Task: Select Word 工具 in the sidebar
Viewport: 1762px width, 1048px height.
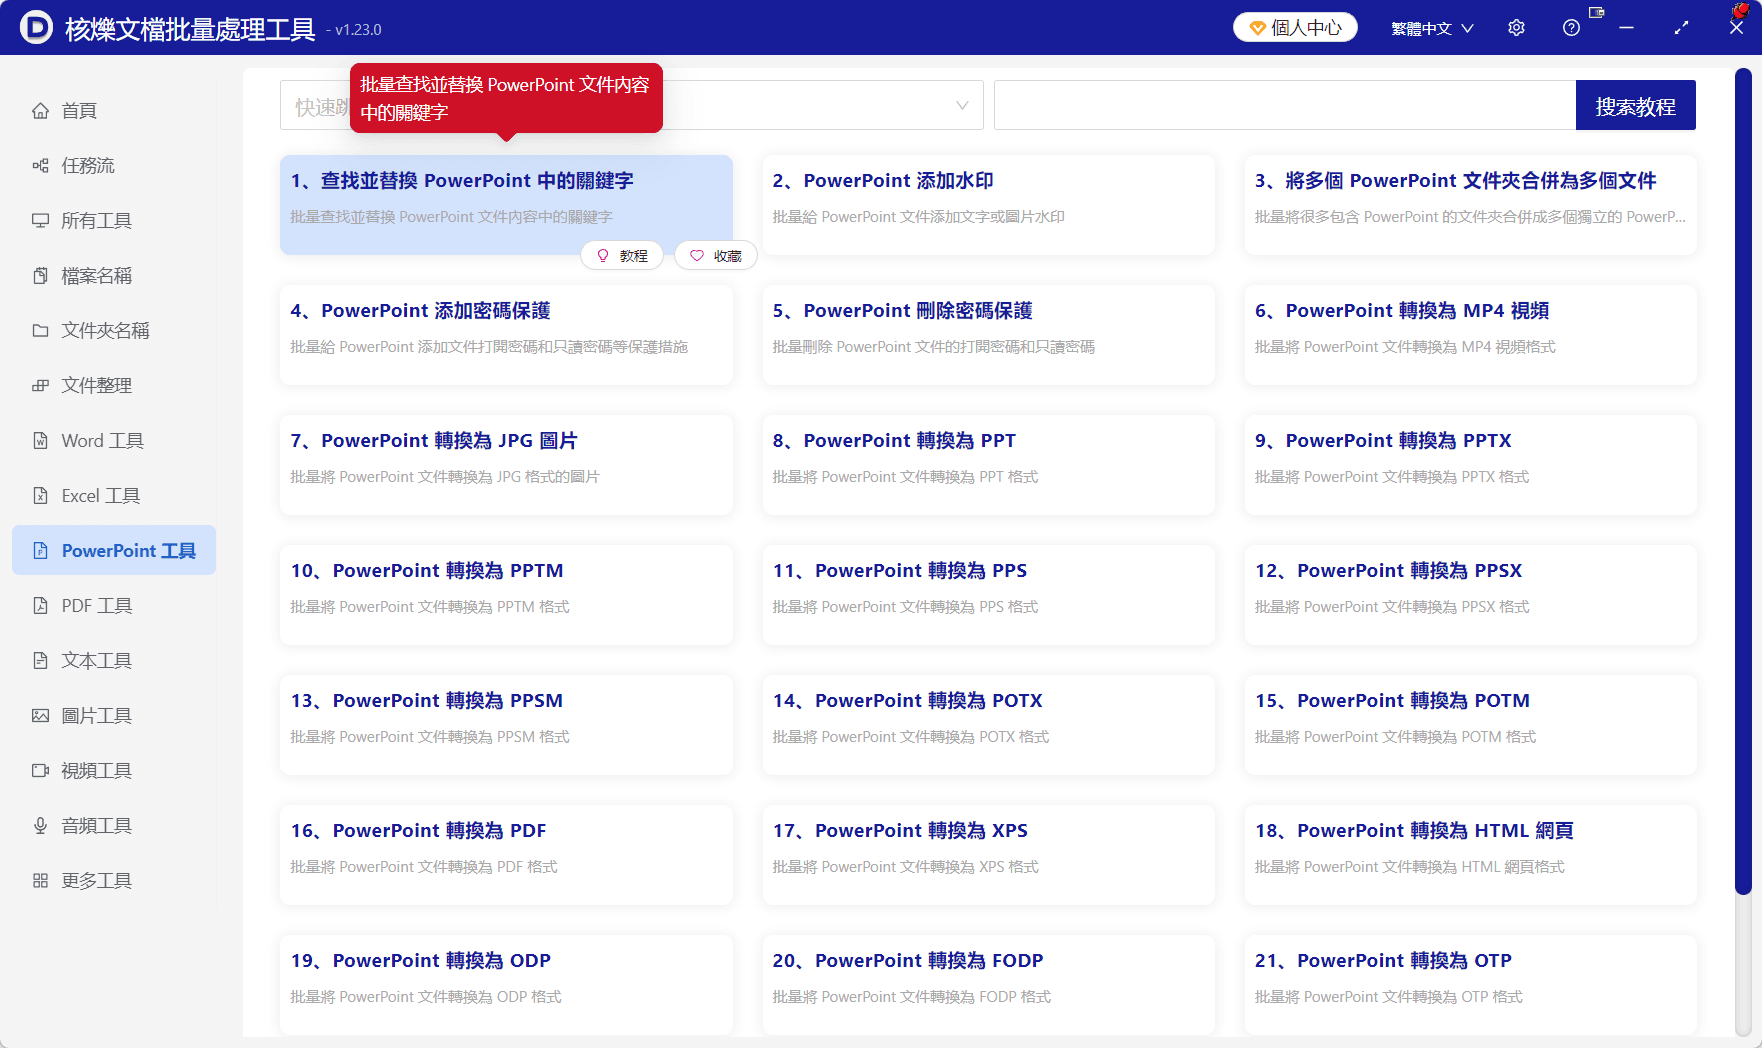Action: (114, 441)
